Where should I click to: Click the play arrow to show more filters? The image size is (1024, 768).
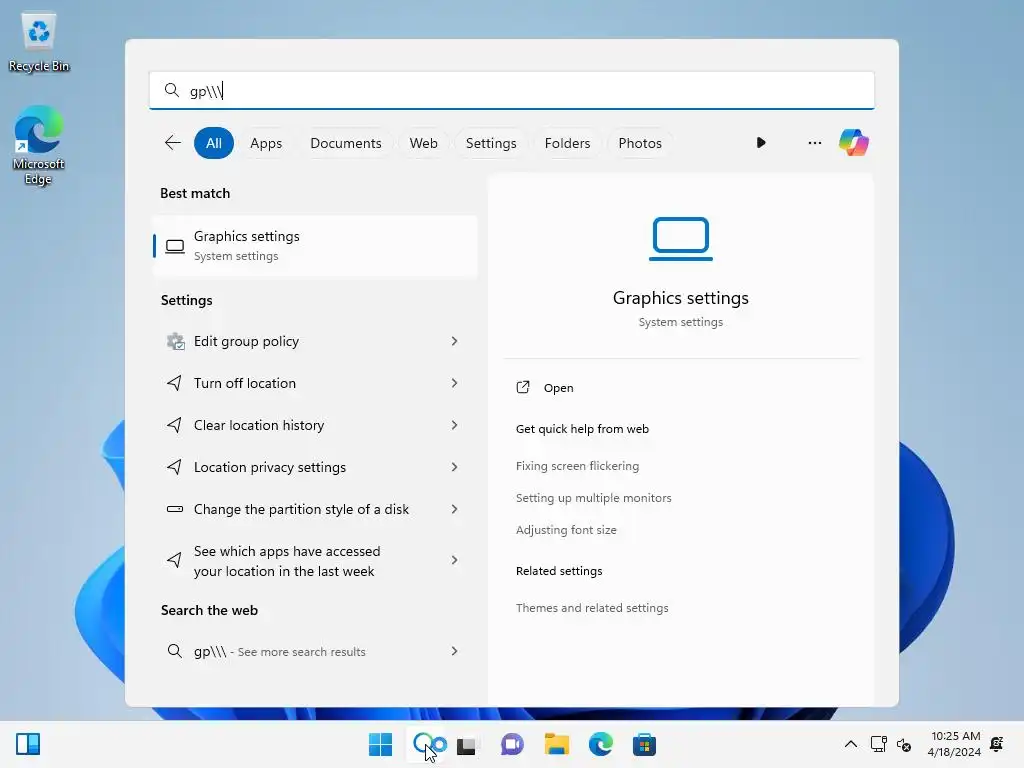click(761, 142)
